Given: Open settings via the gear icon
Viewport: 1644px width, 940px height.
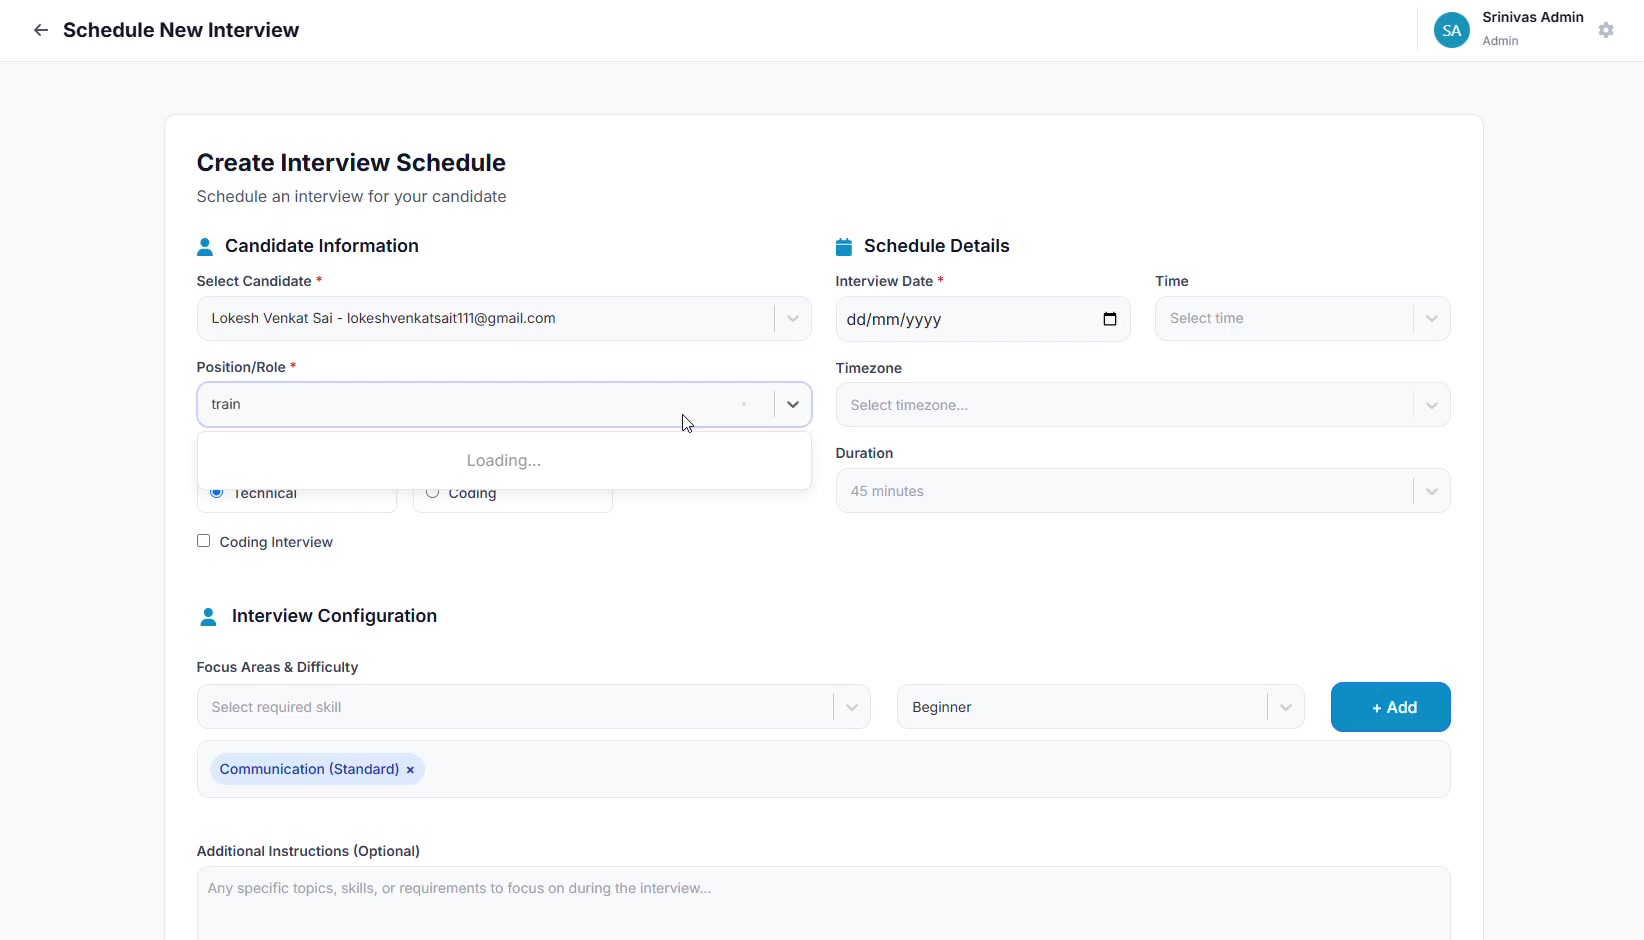Looking at the screenshot, I should pos(1606,30).
